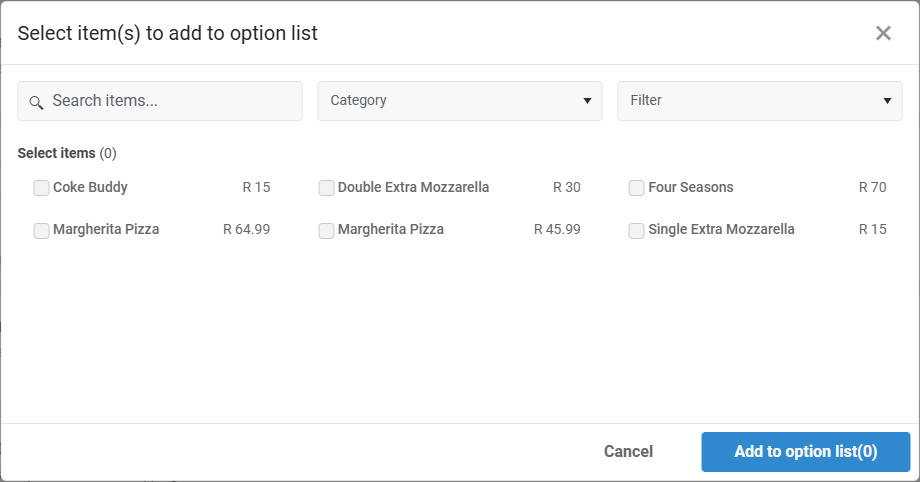Expand the Filter dropdown
920x482 pixels.
(759, 101)
